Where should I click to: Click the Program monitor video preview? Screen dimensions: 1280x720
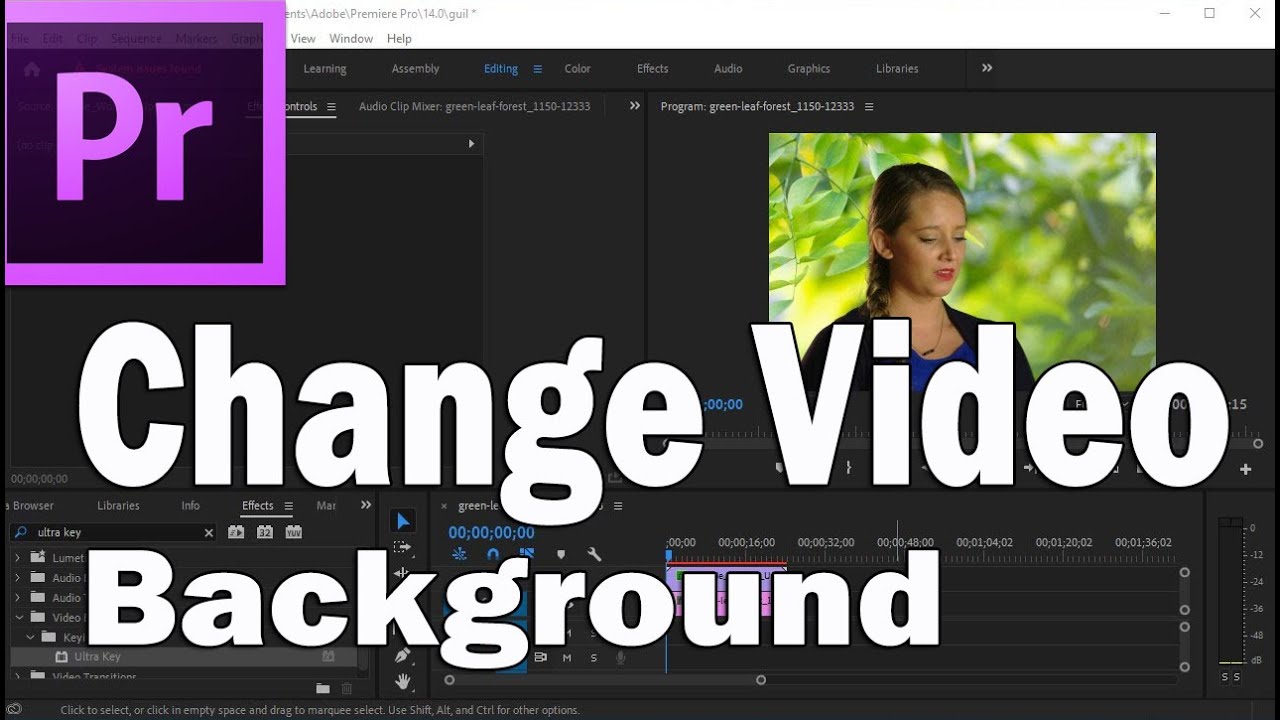pos(962,262)
